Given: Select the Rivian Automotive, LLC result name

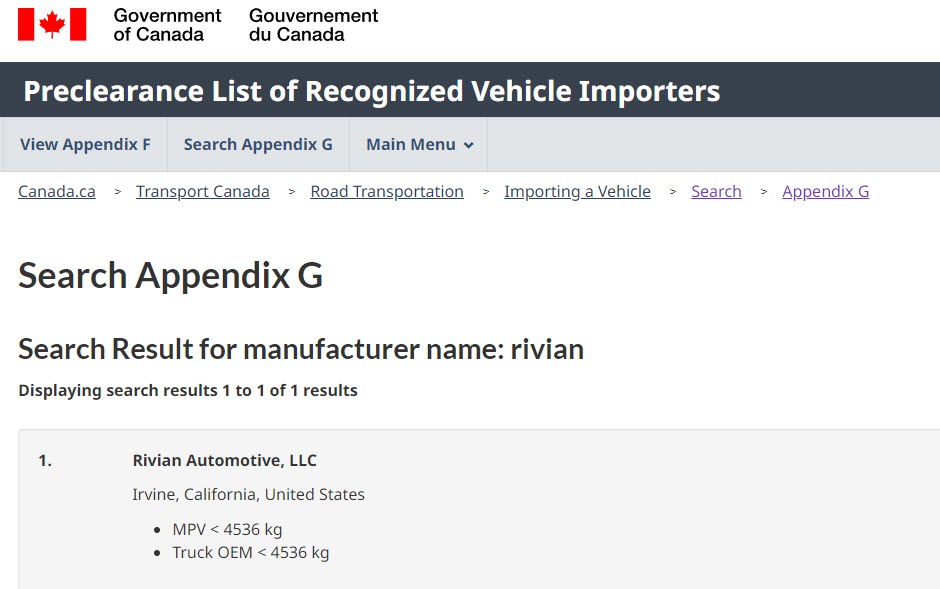Looking at the screenshot, I should pos(224,460).
